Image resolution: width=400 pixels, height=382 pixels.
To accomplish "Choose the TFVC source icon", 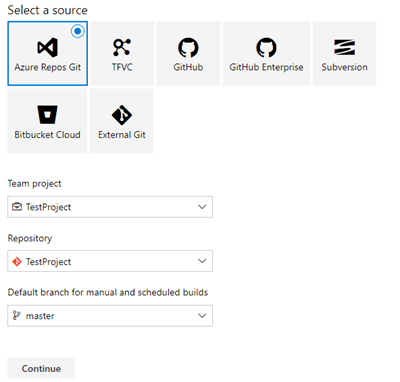I will (122, 47).
